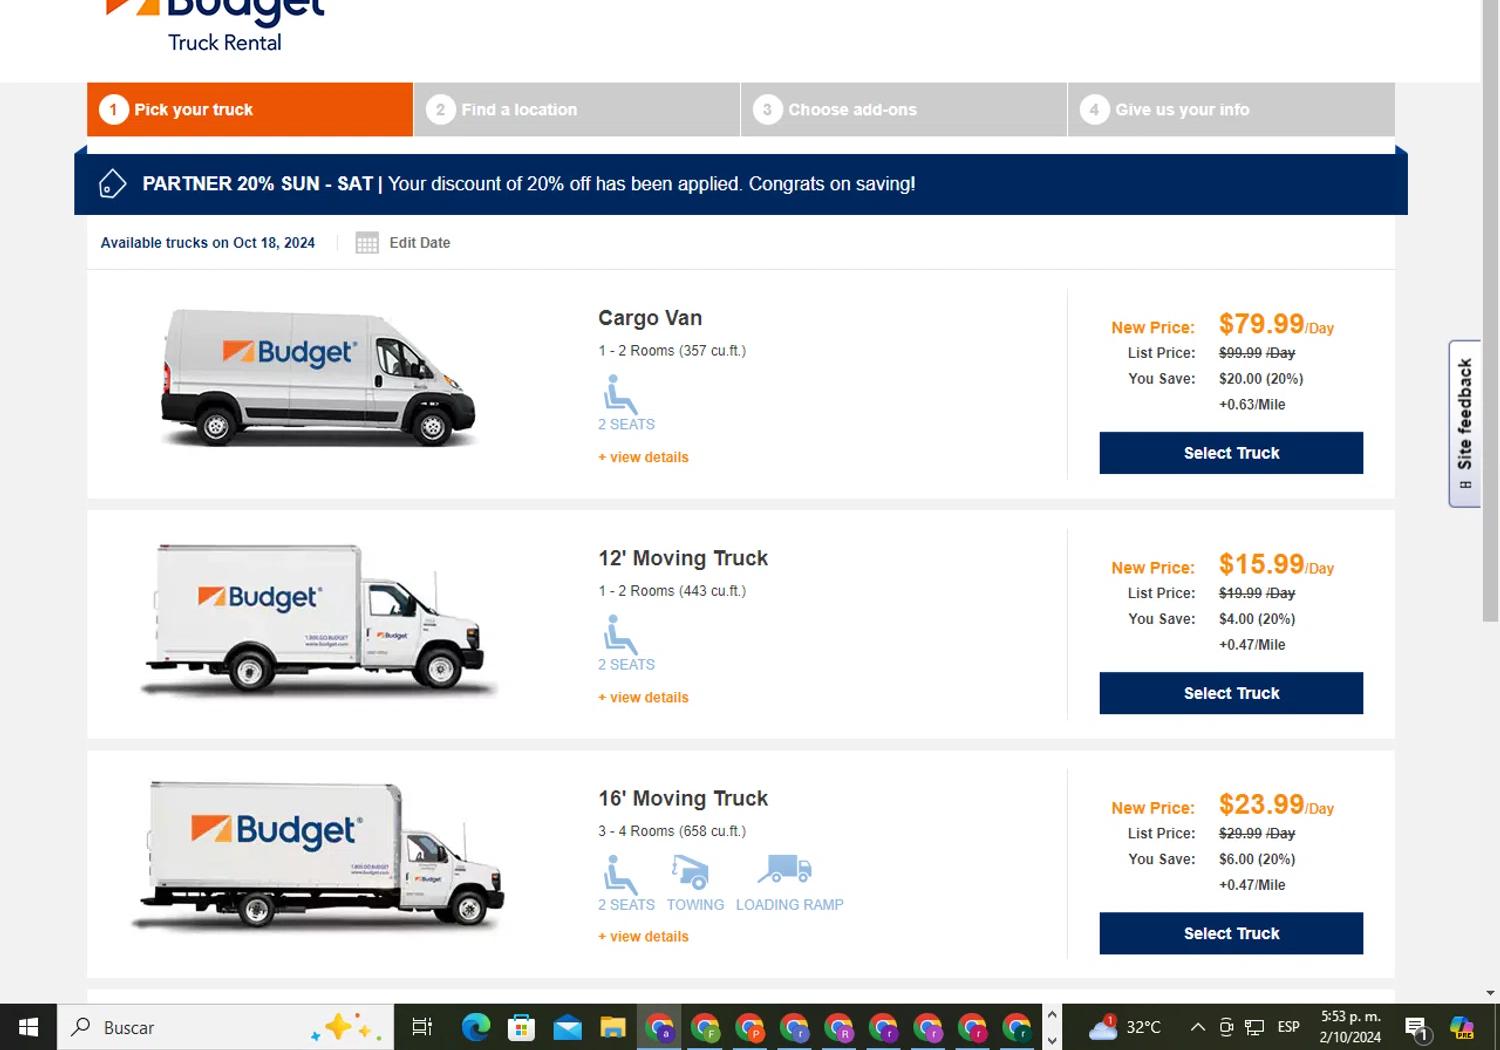This screenshot has width=1500, height=1050.
Task: Click the struck-through $29.99 /Day list price
Action: coord(1257,833)
